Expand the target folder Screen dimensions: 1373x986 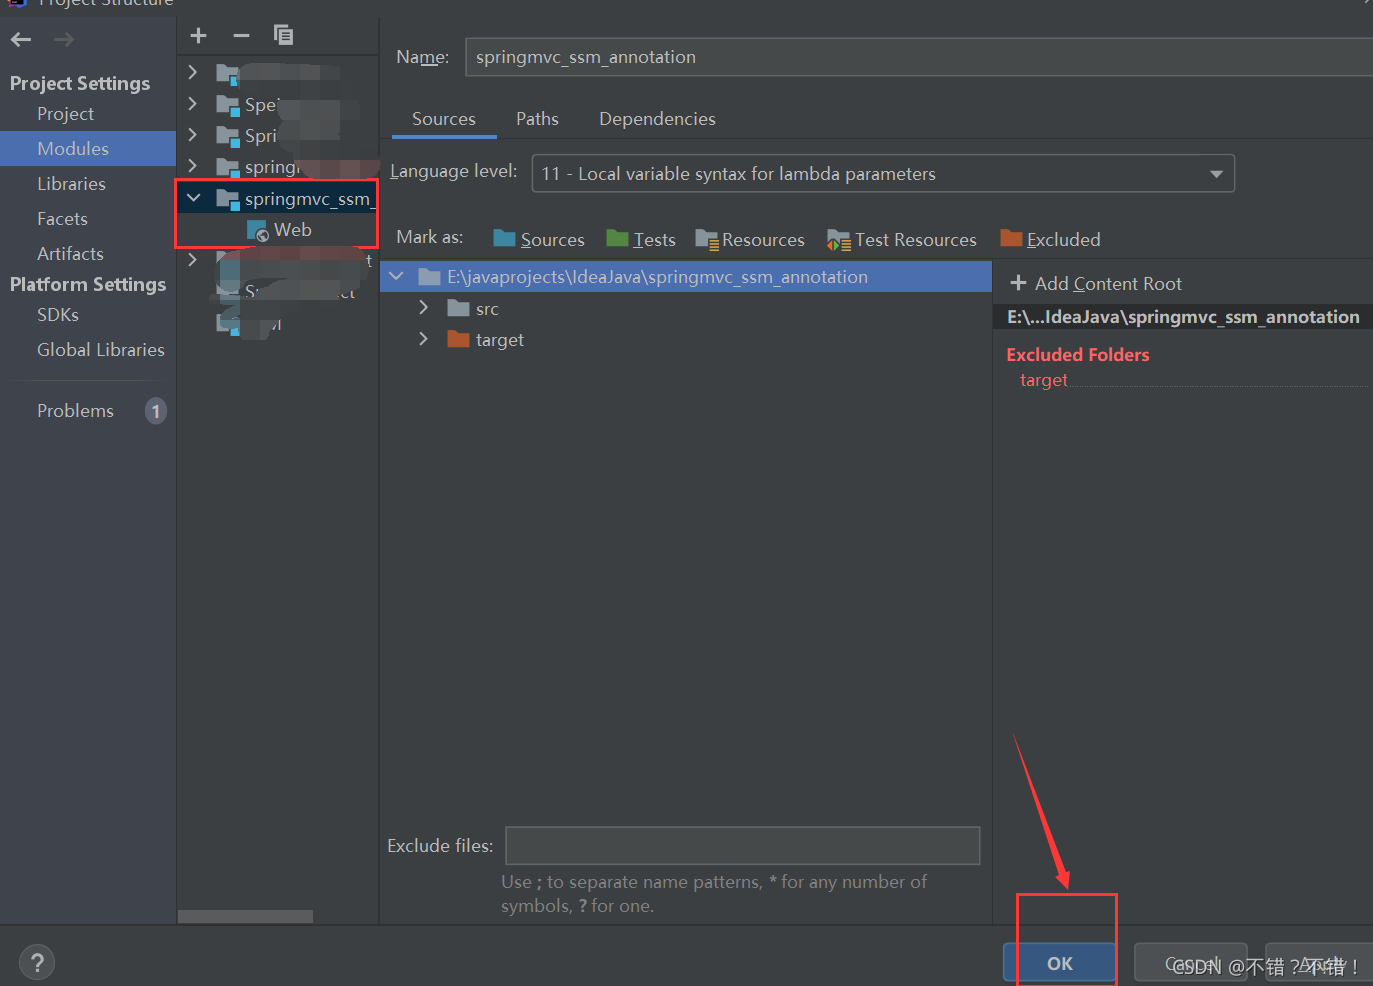click(x=423, y=338)
